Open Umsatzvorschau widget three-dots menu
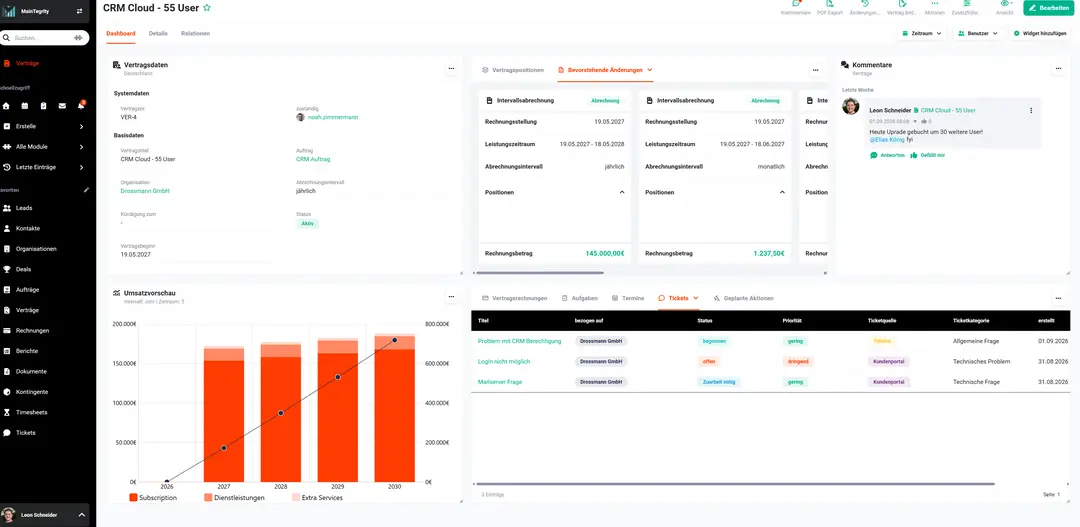Viewport: 1080px width, 527px height. point(451,296)
